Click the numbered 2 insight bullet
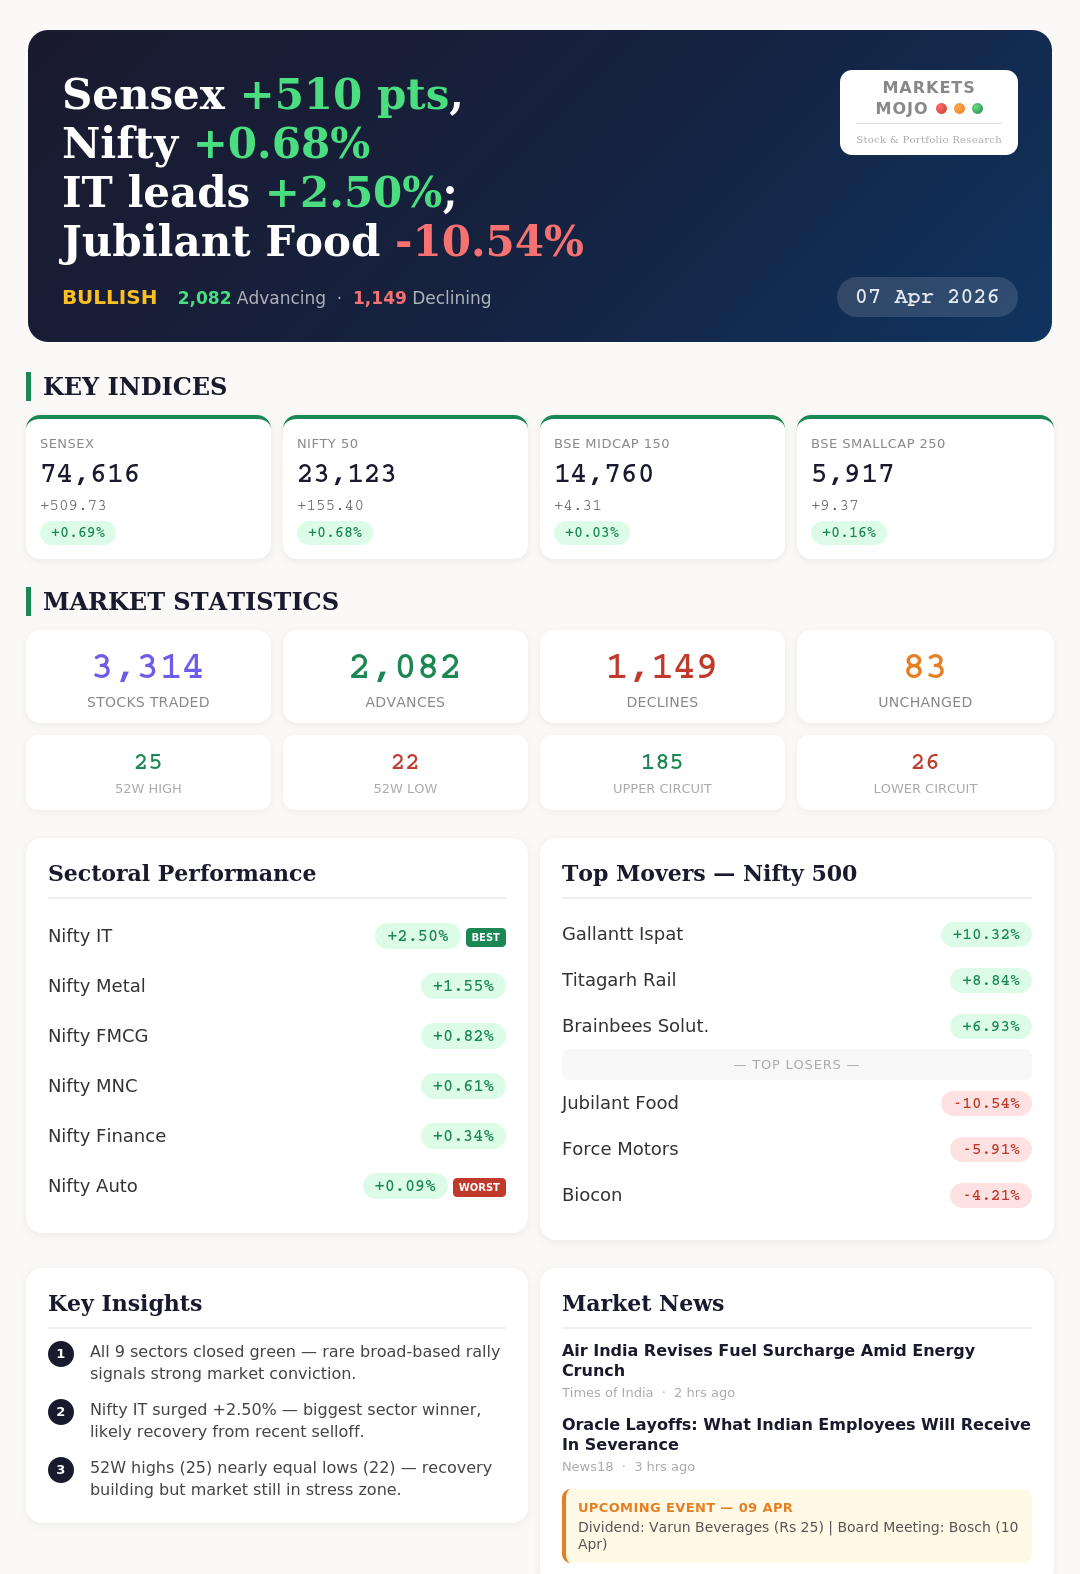Viewport: 1080px width, 1574px height. tap(61, 1412)
